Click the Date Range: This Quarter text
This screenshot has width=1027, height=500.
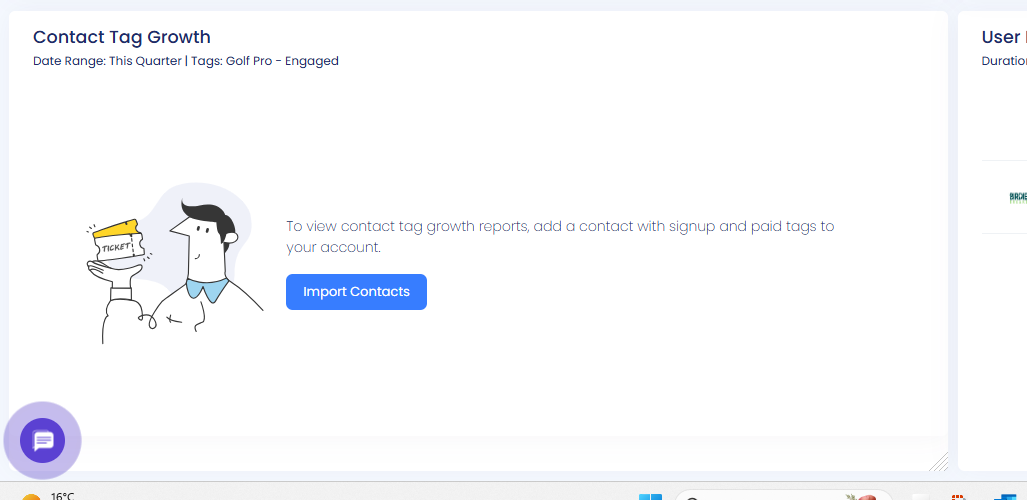click(x=107, y=61)
